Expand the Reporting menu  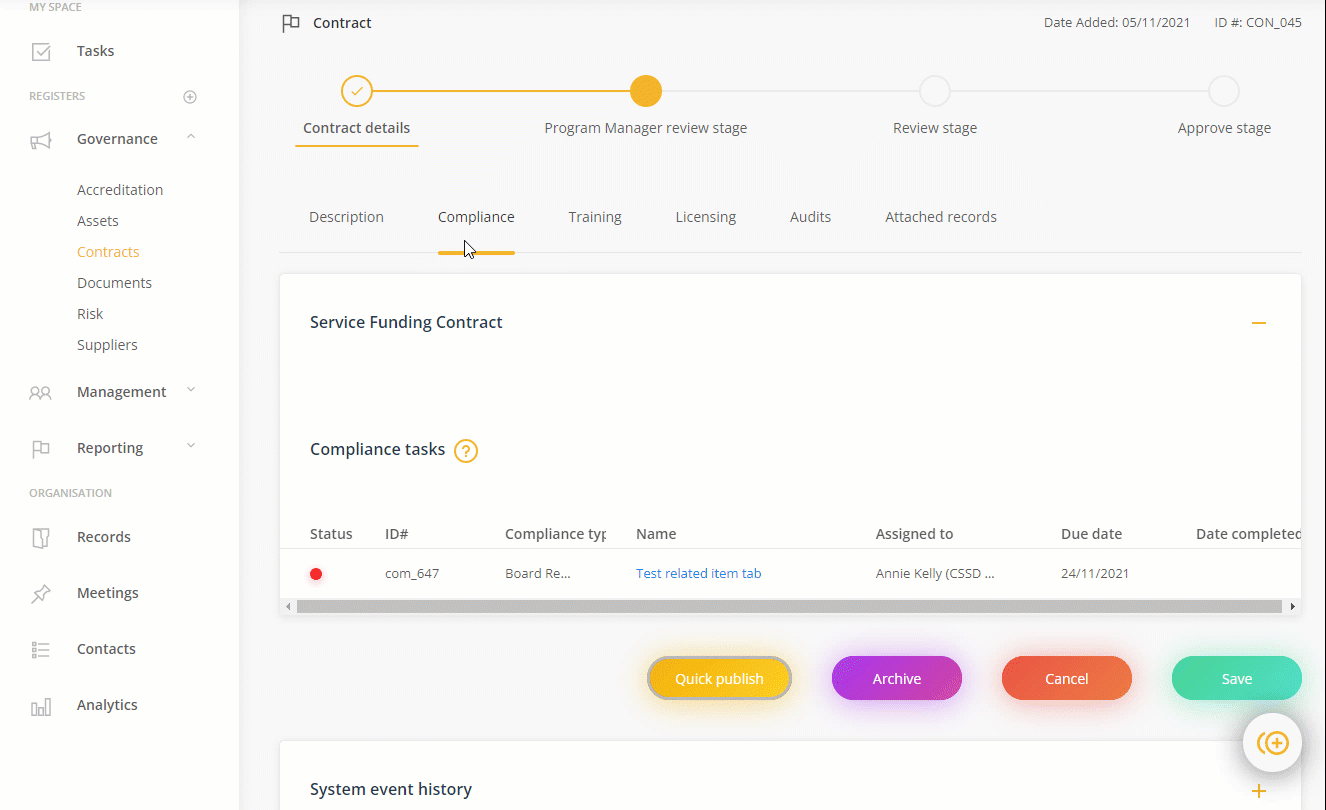click(190, 448)
